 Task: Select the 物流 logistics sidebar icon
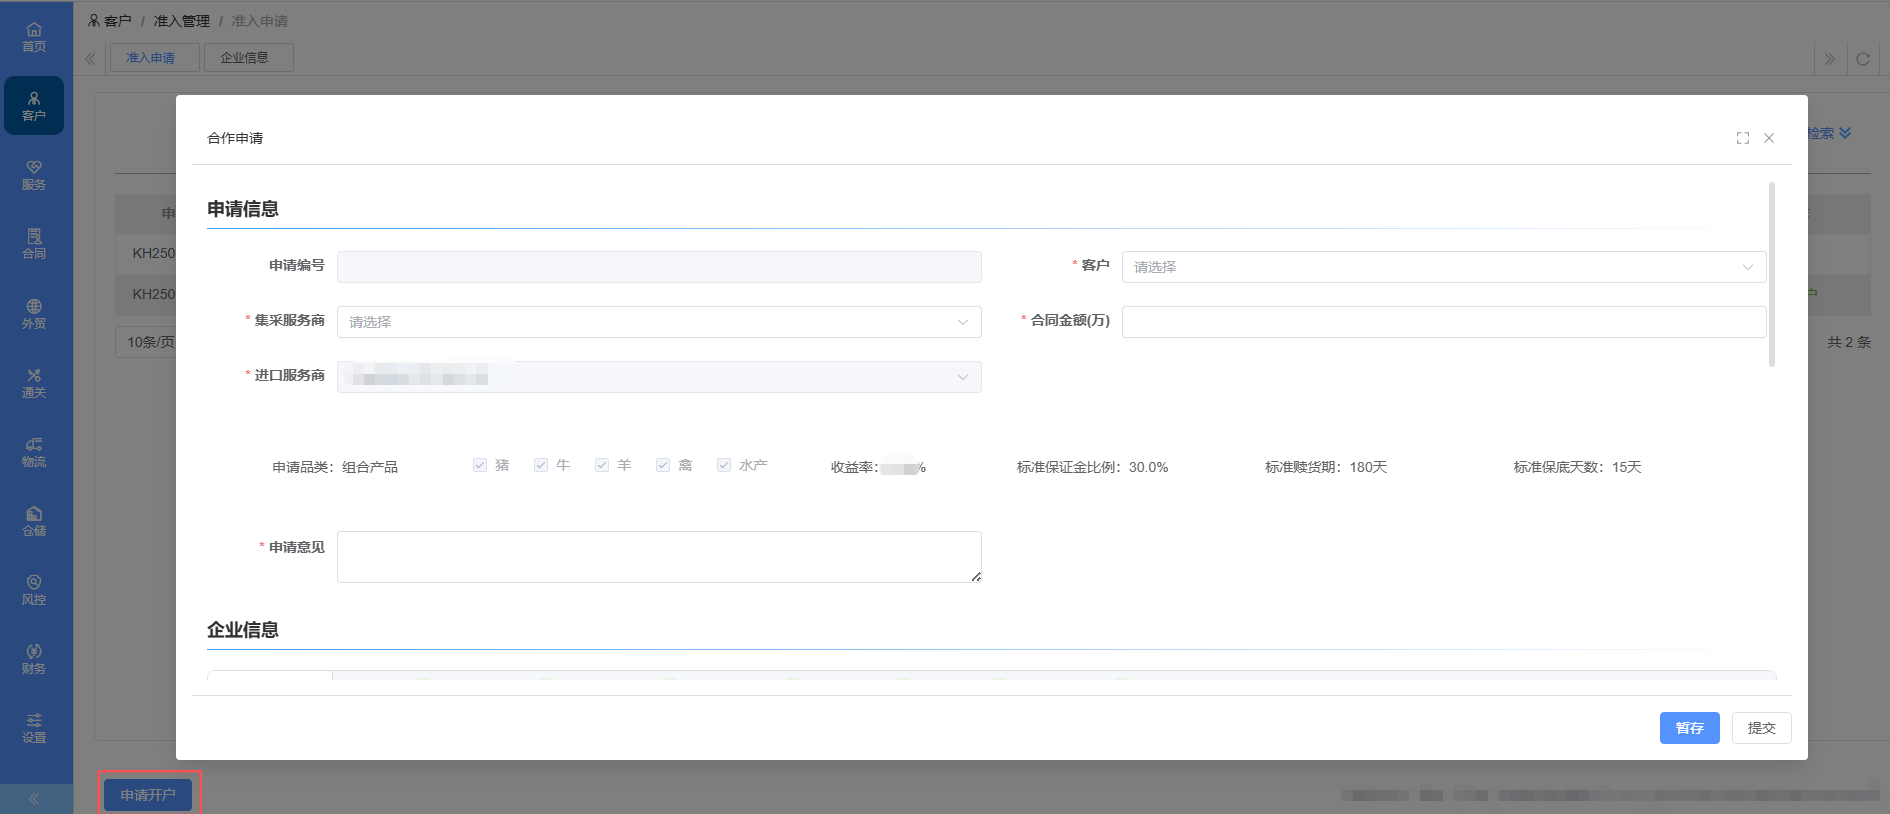click(34, 452)
